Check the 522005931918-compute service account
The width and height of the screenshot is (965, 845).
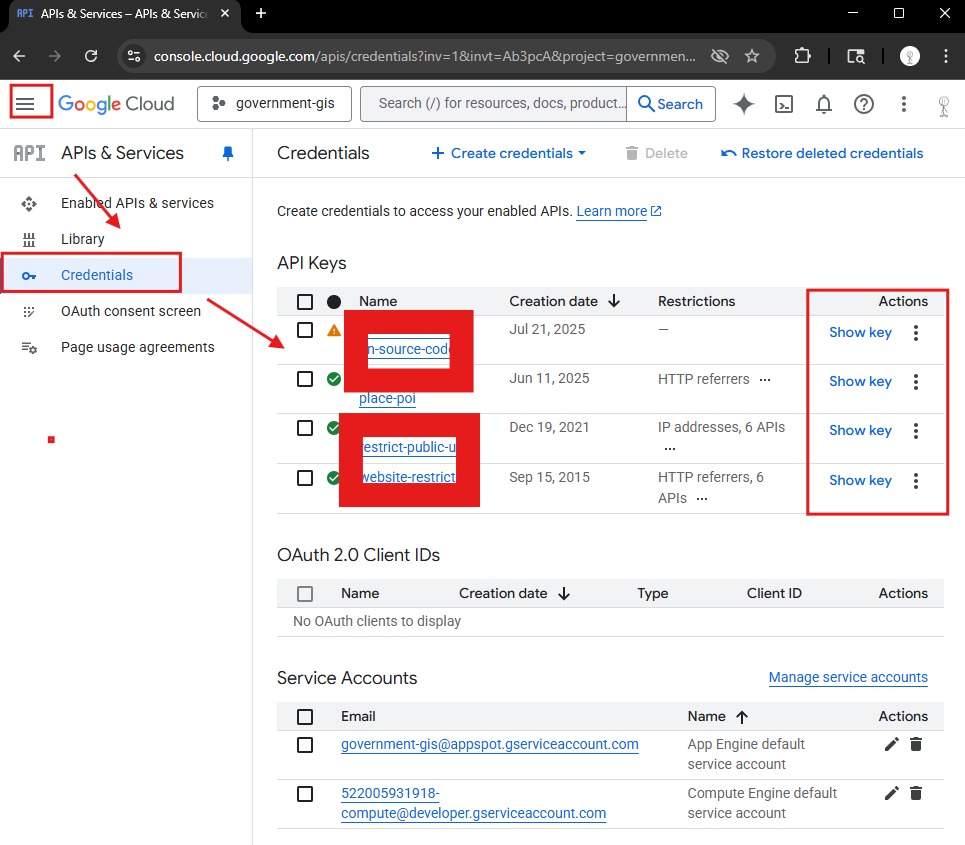click(305, 794)
